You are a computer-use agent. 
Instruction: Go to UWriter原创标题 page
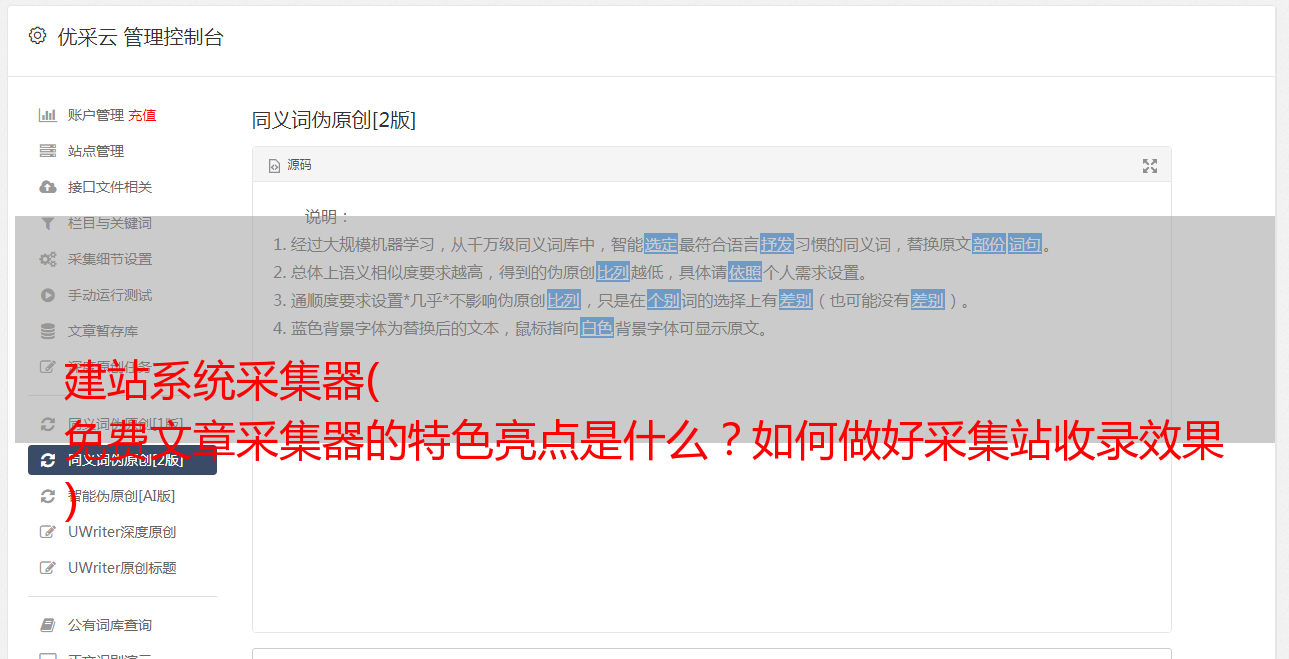(122, 568)
